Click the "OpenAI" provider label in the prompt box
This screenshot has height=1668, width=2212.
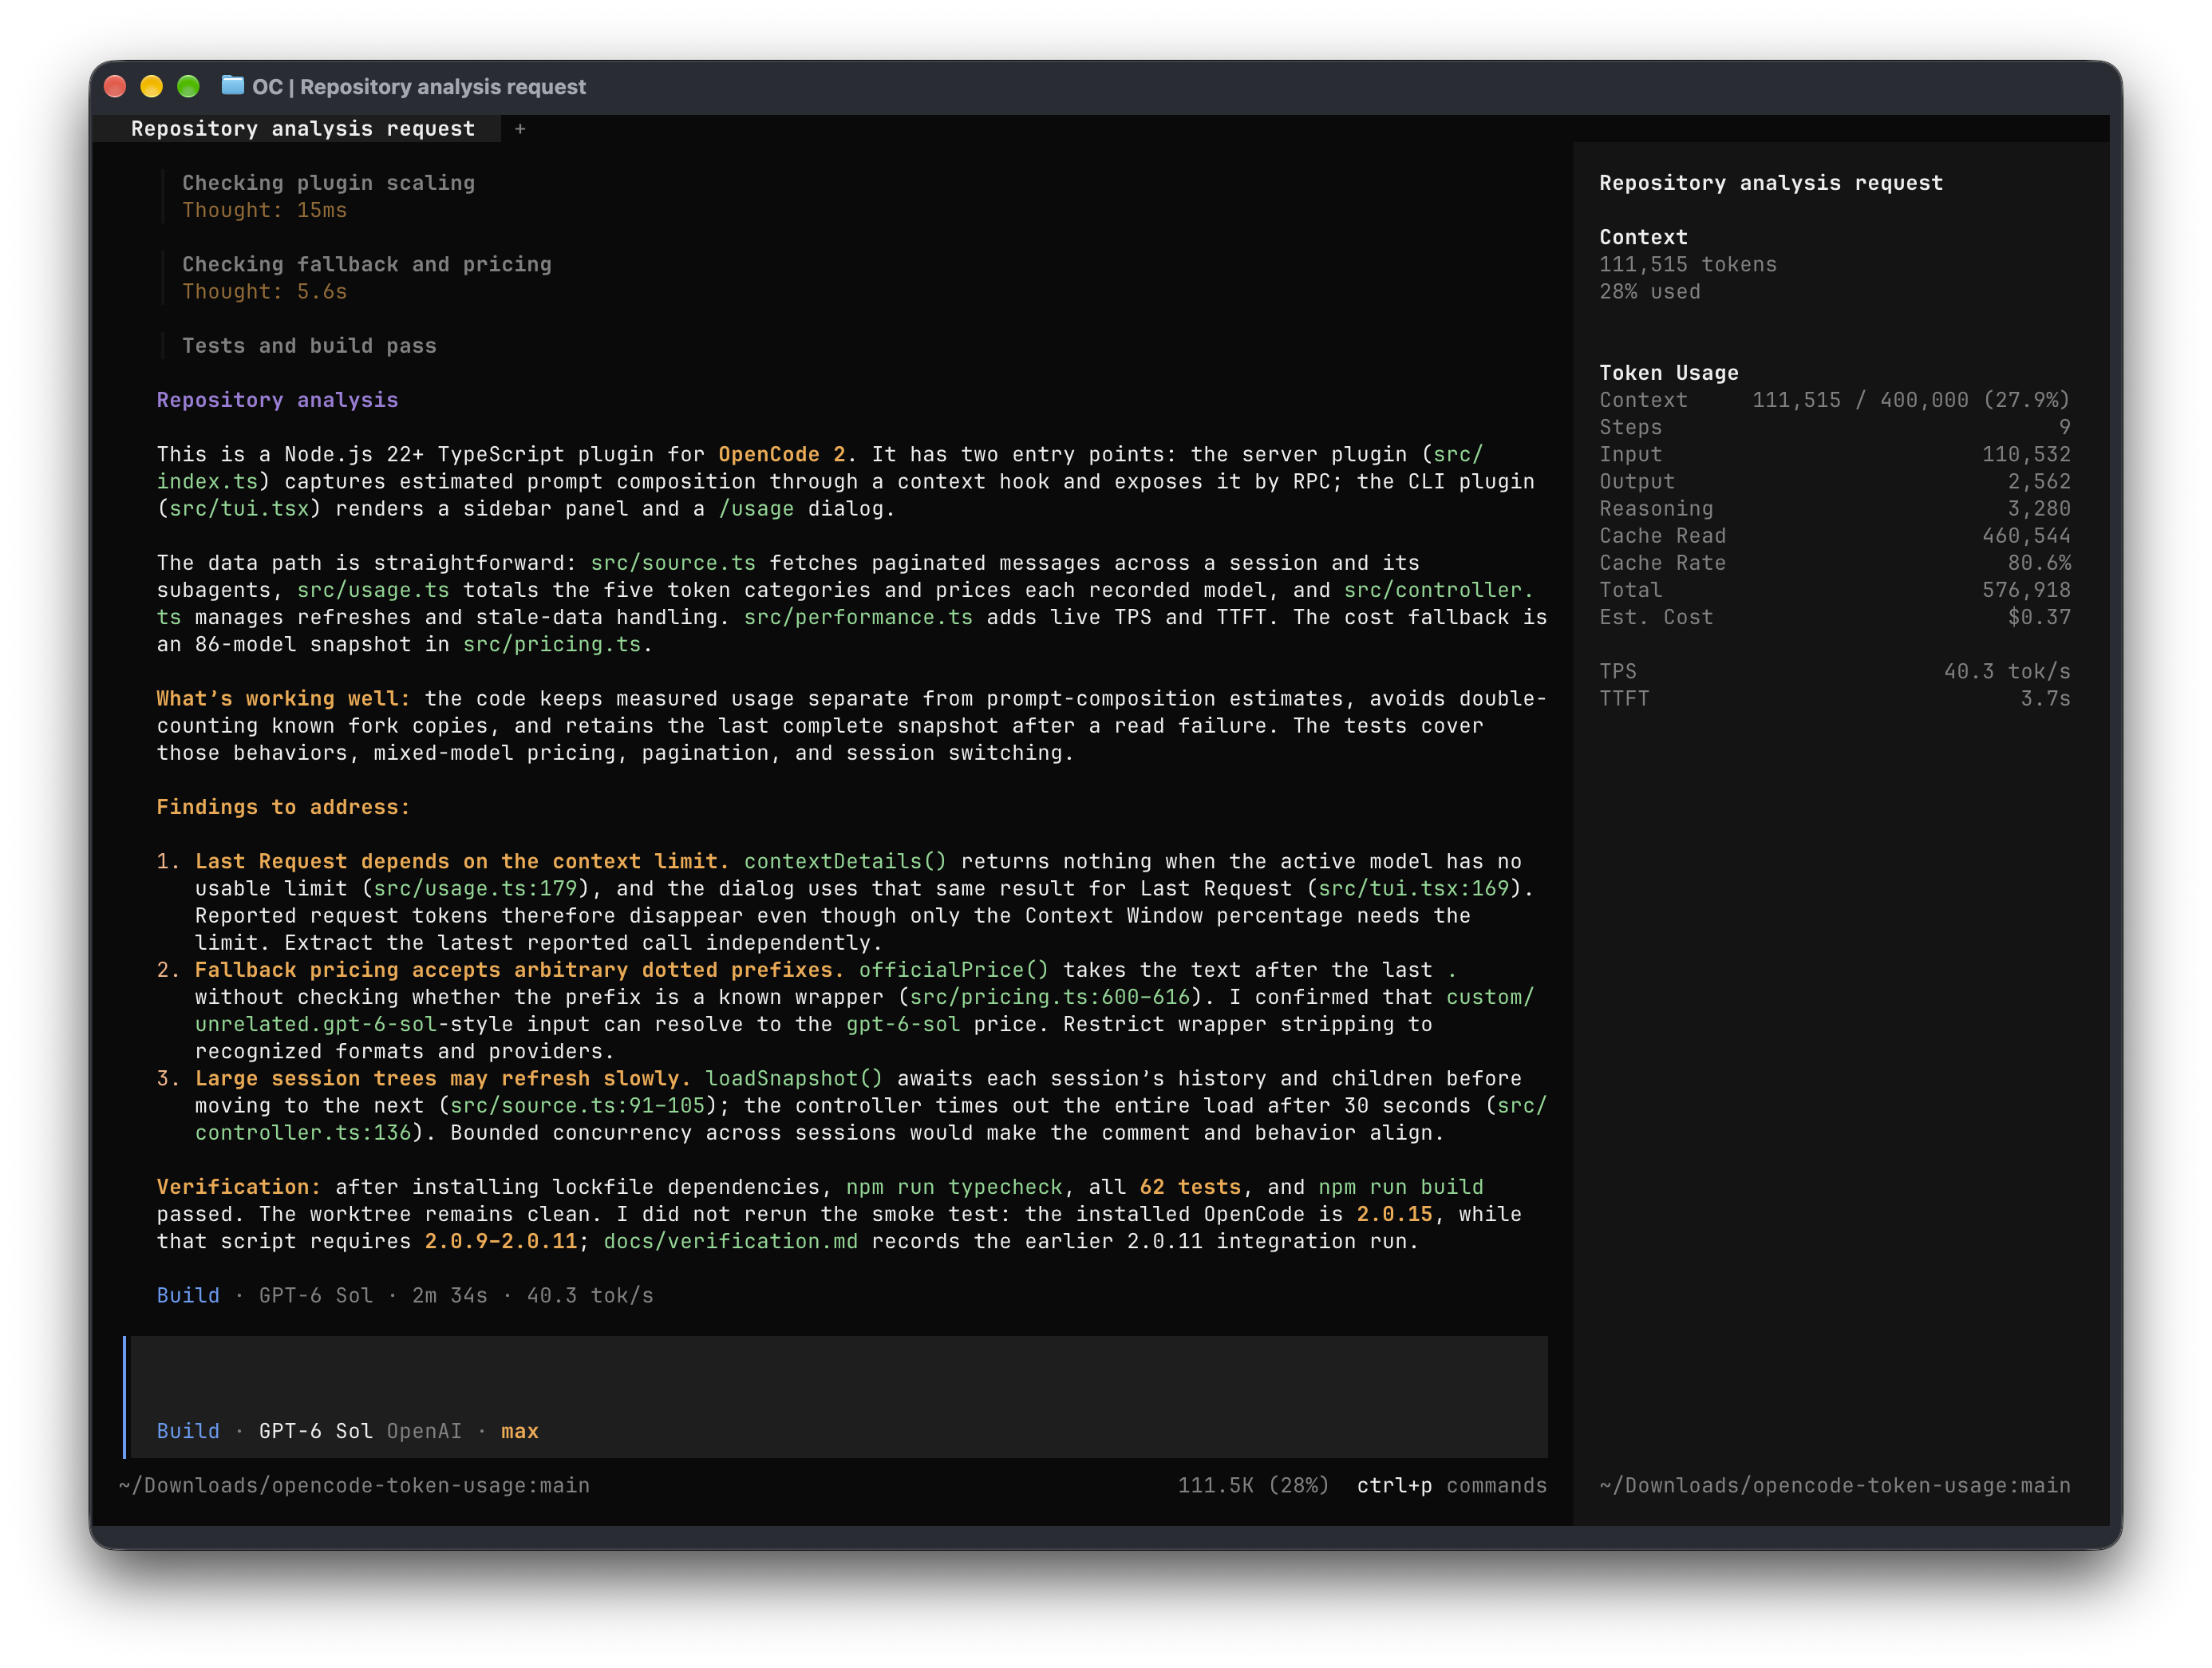click(424, 1431)
